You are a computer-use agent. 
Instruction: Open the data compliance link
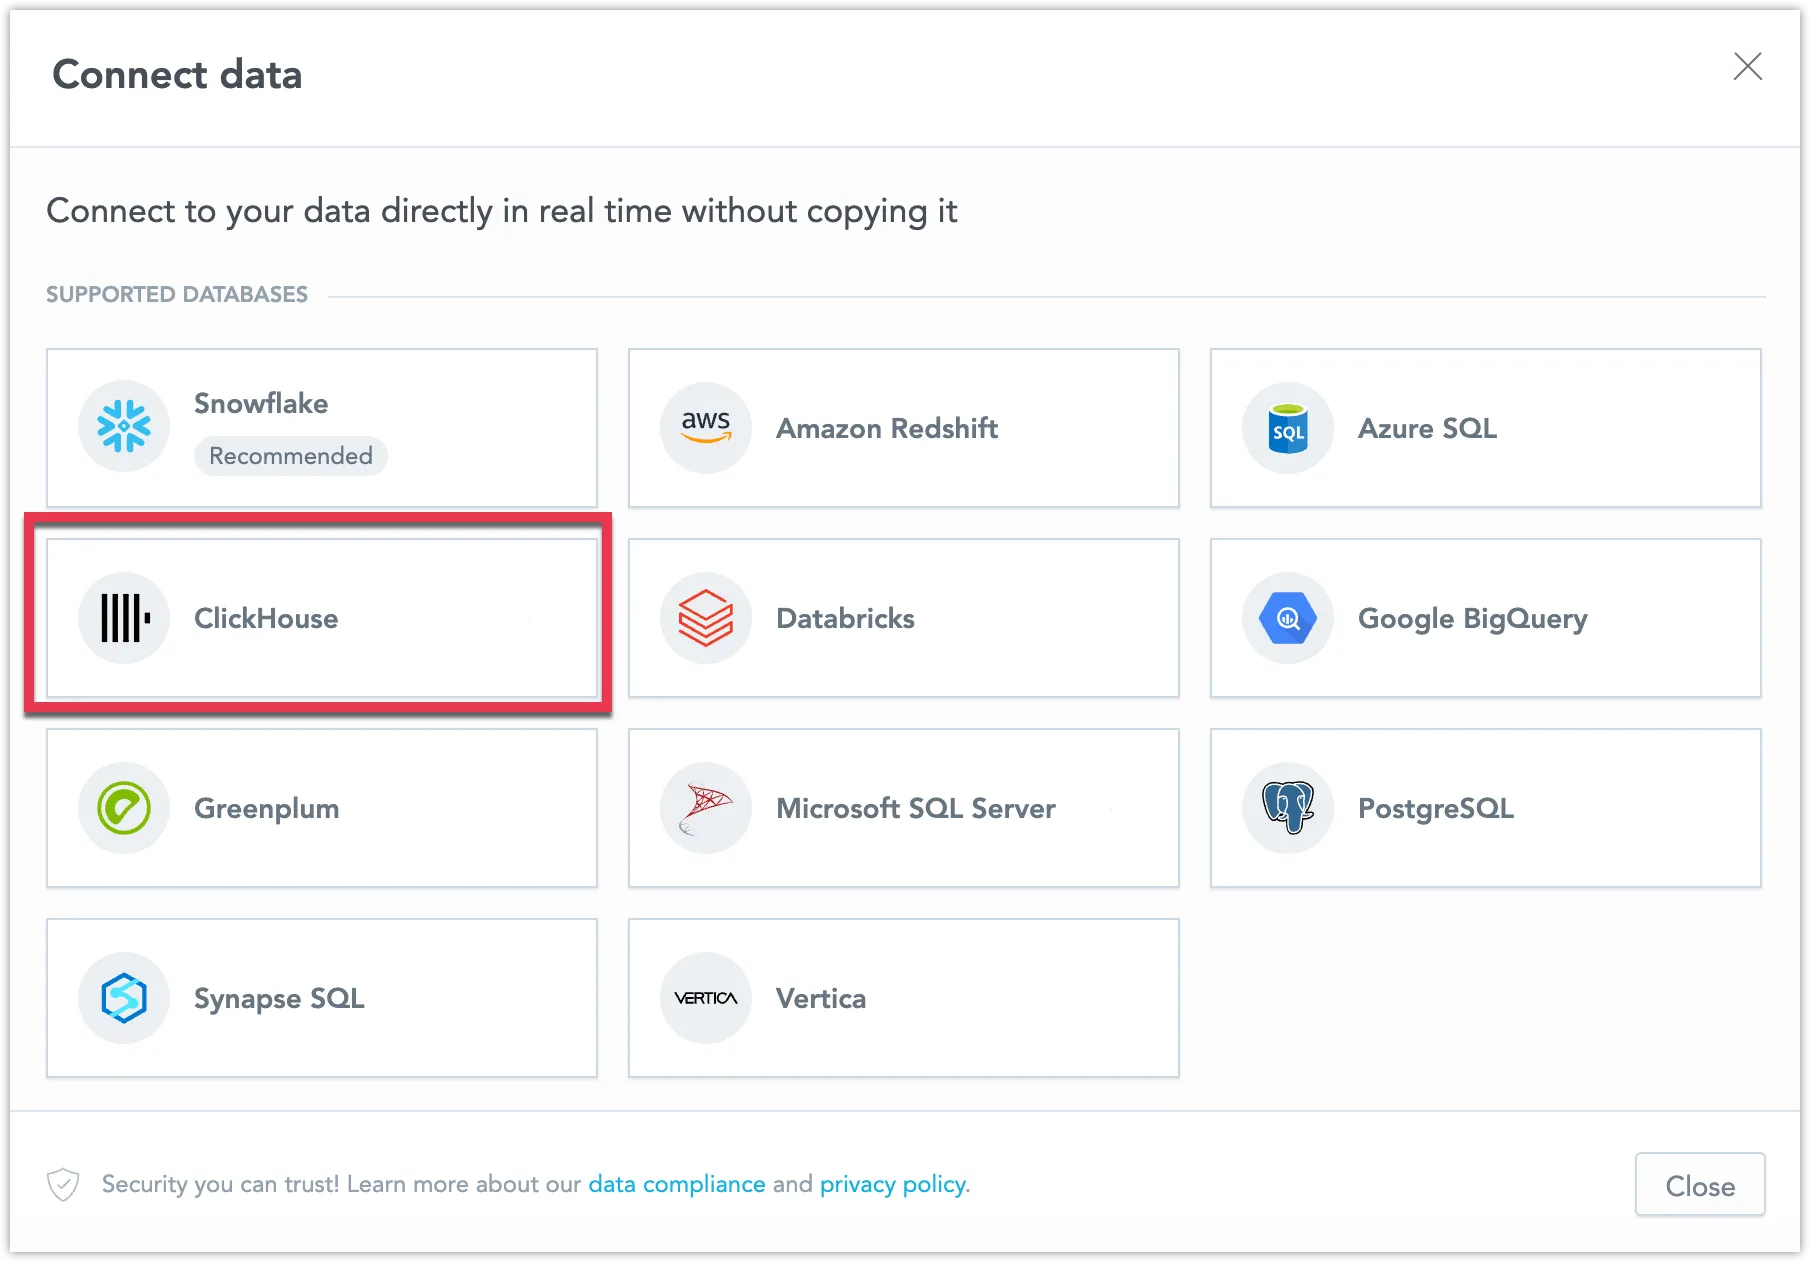pos(678,1184)
